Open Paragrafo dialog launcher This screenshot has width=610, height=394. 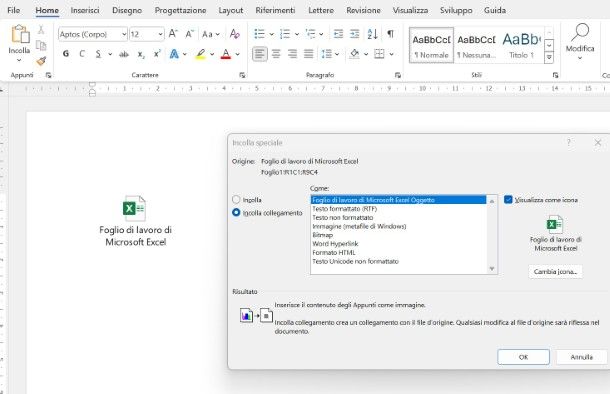pos(398,75)
